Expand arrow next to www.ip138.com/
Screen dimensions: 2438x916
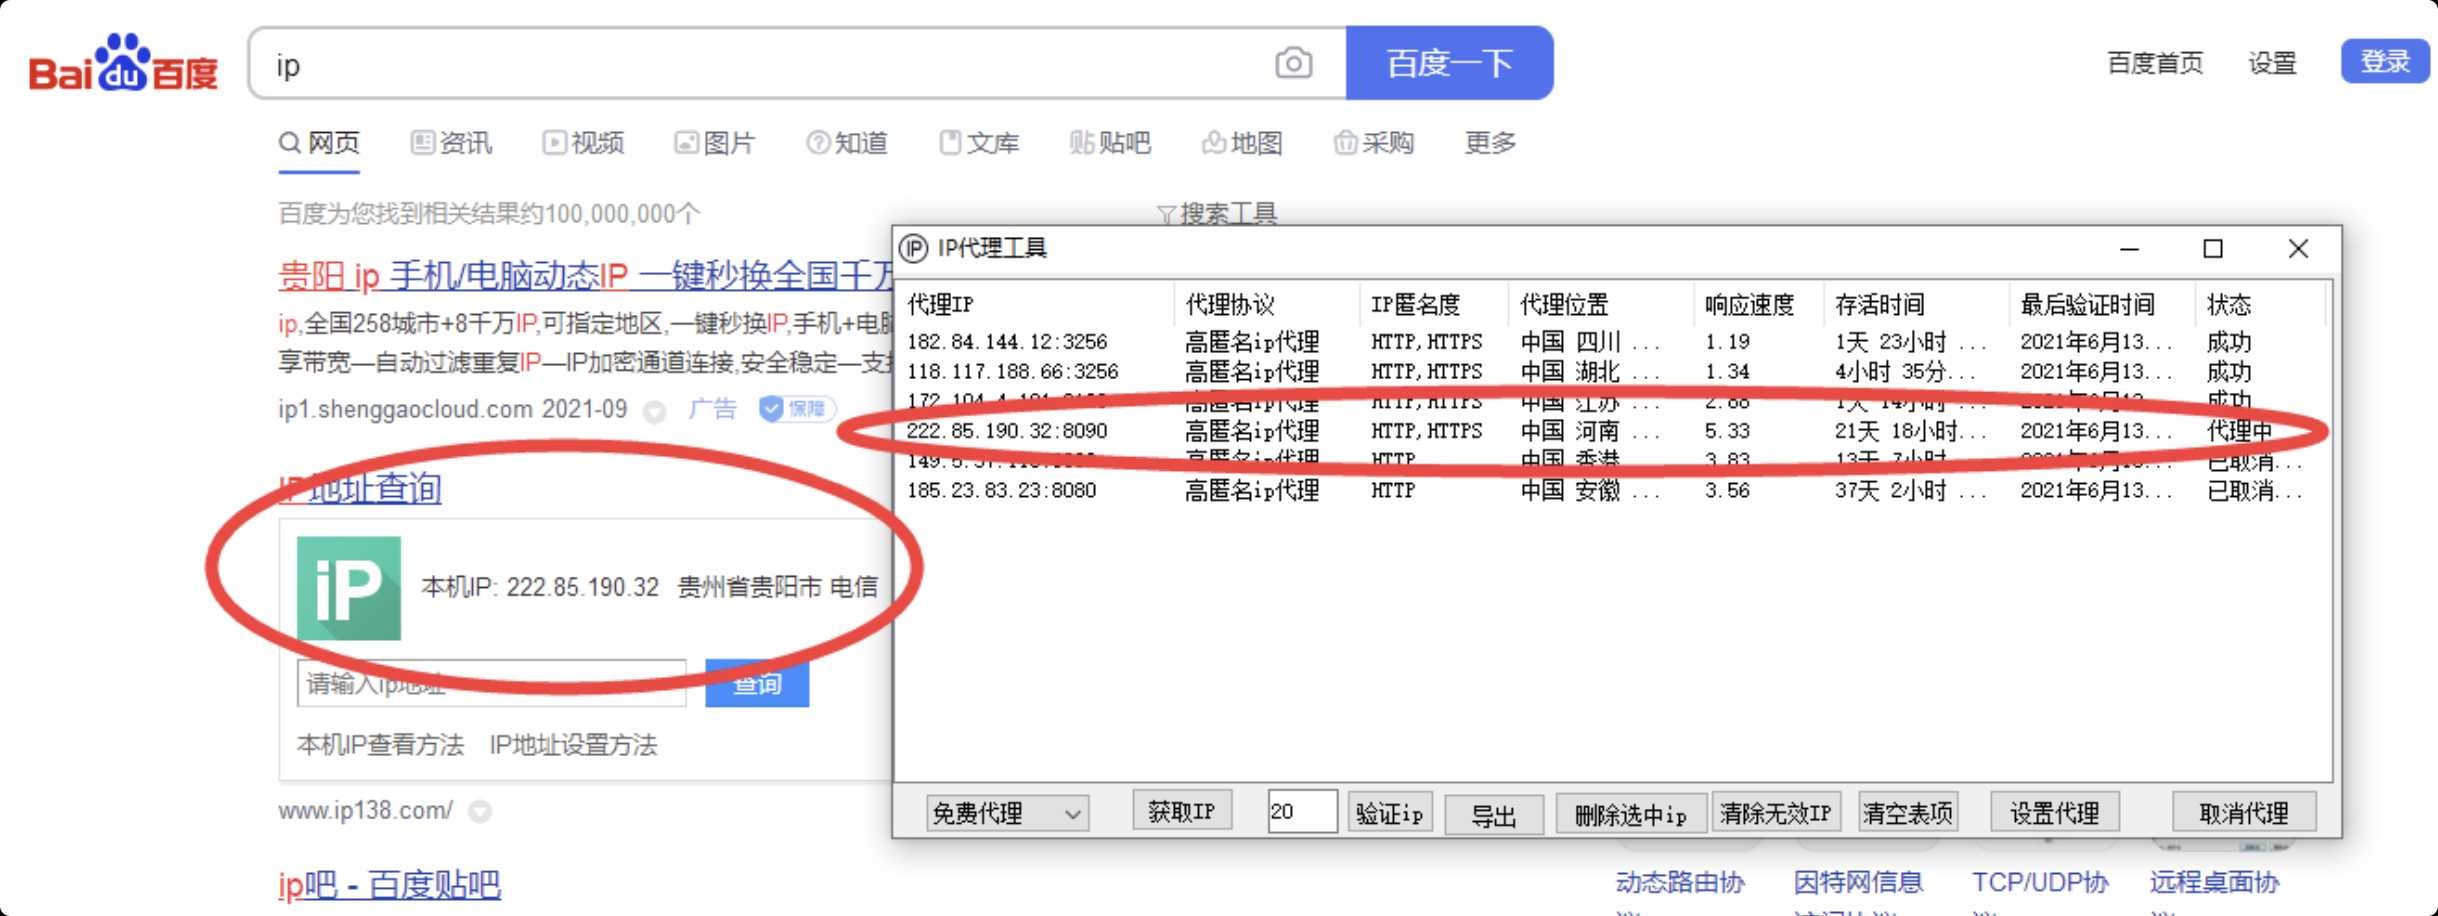pos(480,811)
